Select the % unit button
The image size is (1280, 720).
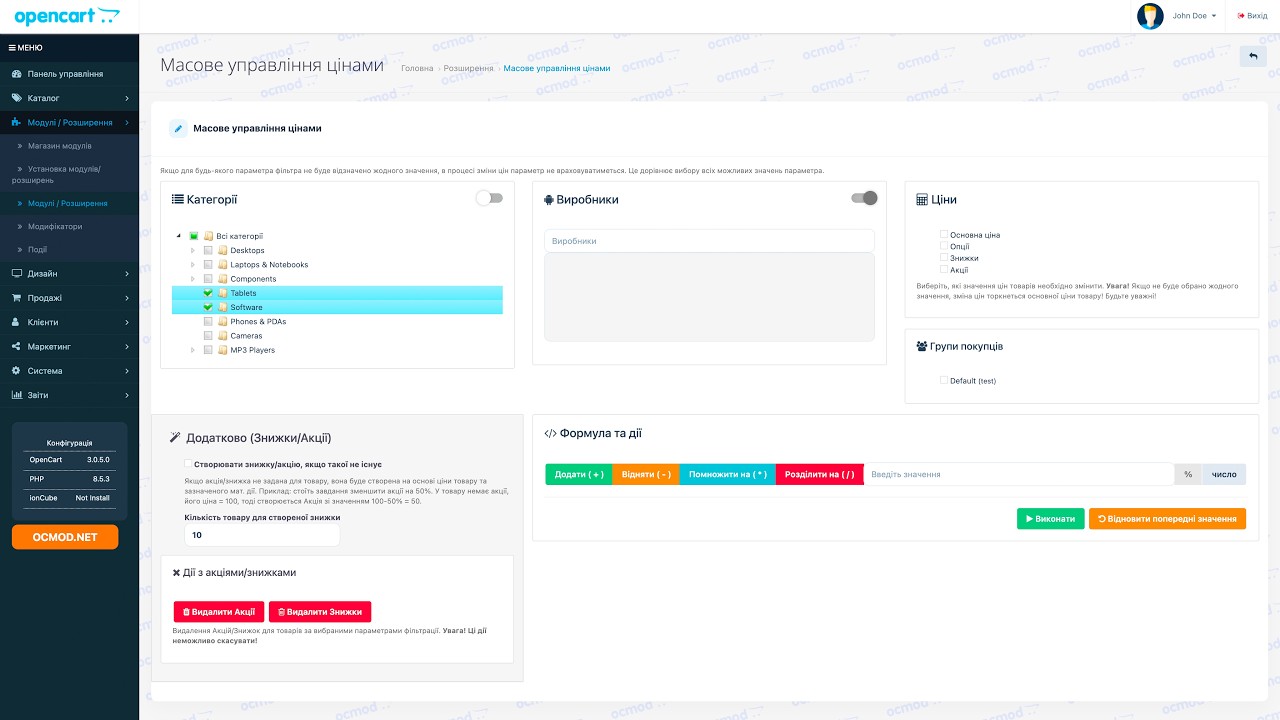click(x=1188, y=474)
